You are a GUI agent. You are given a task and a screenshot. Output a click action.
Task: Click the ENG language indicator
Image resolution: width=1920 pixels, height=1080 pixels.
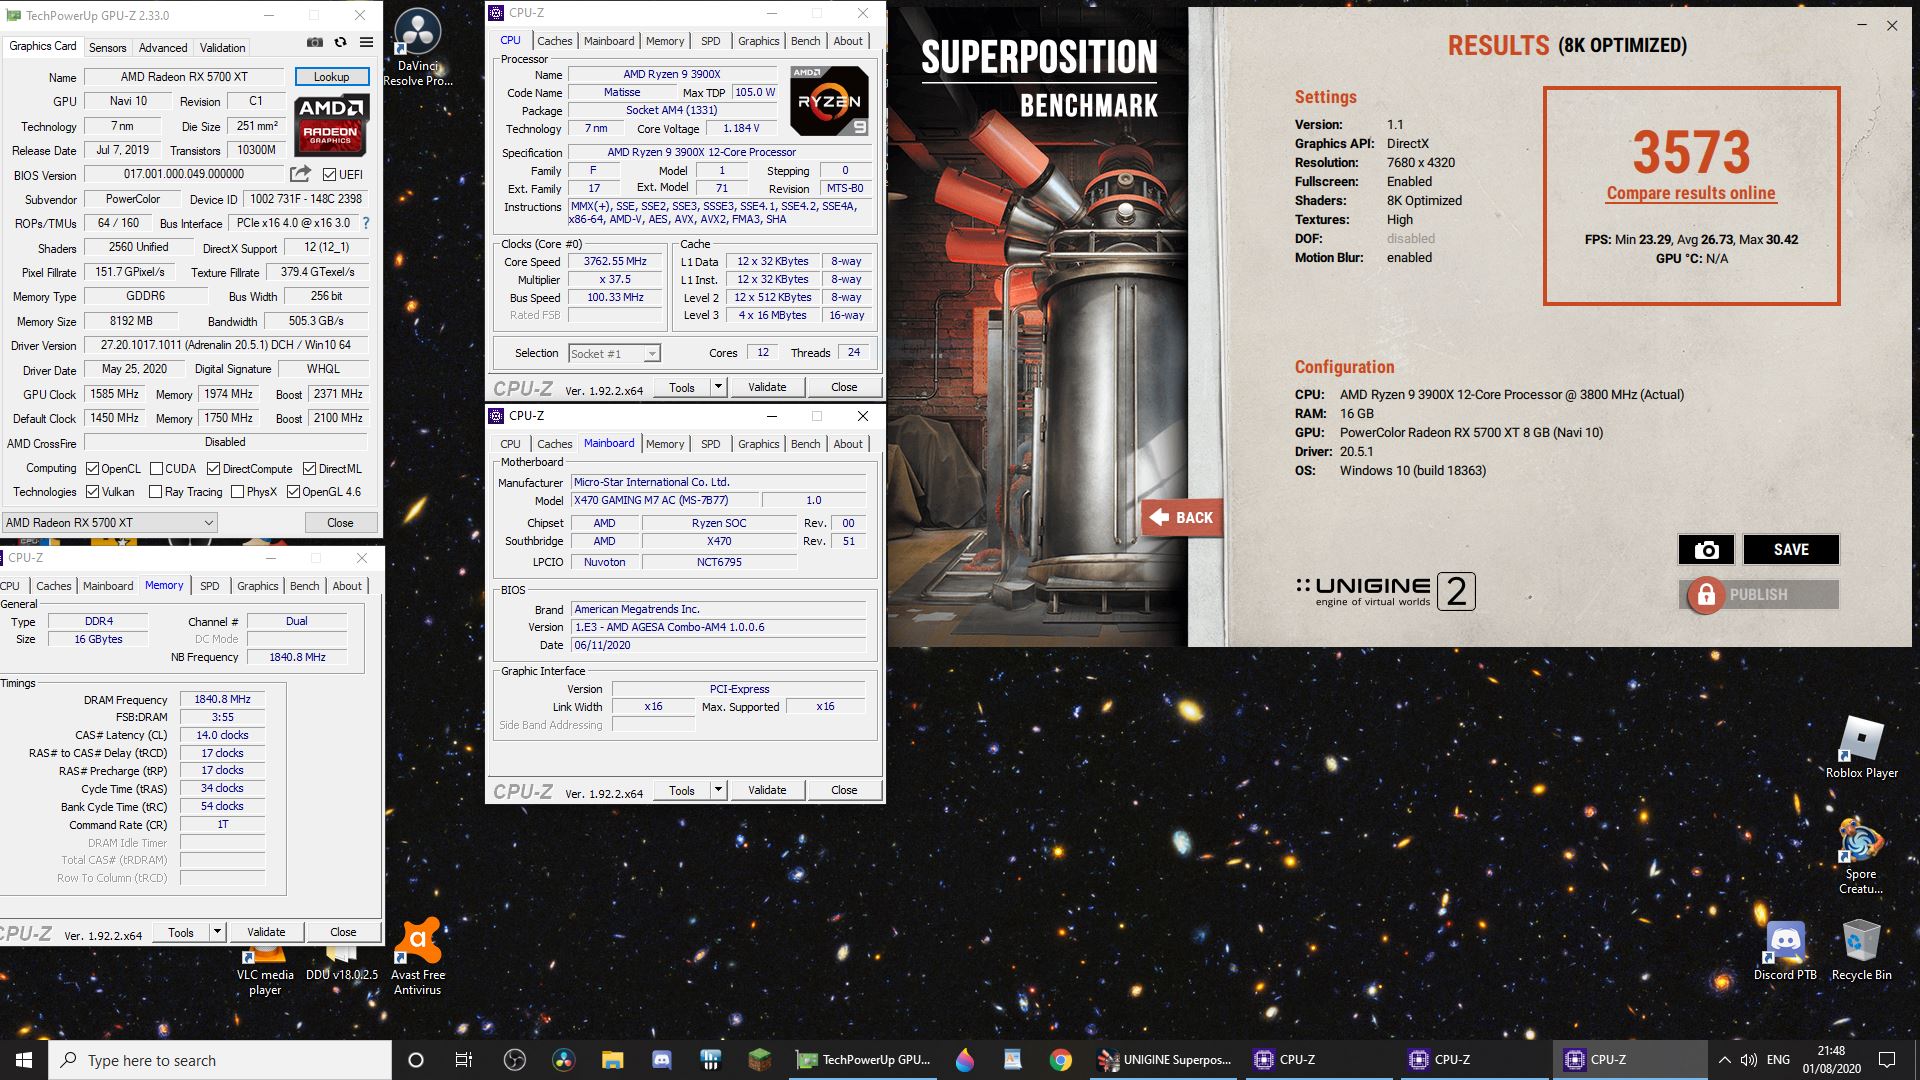pos(1778,1060)
